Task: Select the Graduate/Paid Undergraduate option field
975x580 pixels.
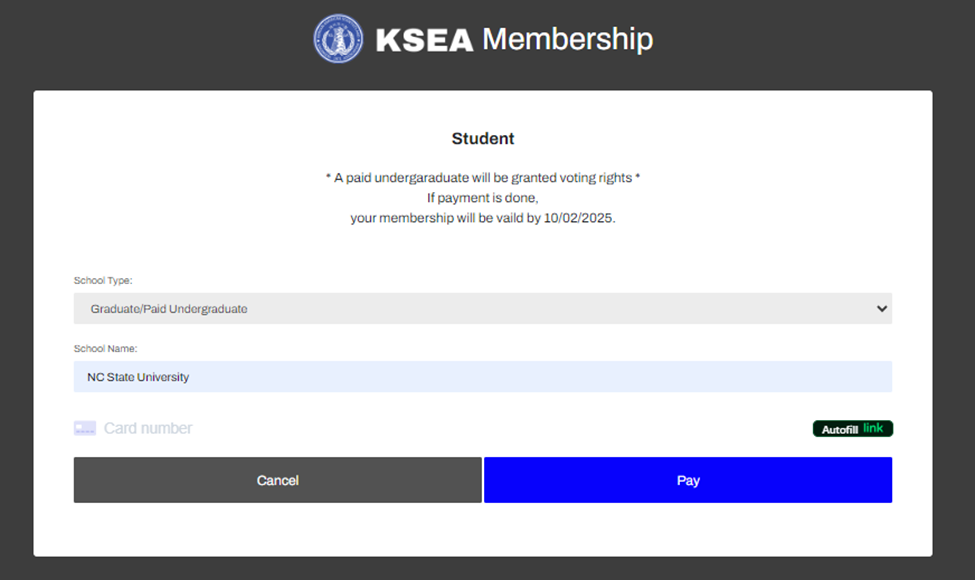Action: [482, 308]
